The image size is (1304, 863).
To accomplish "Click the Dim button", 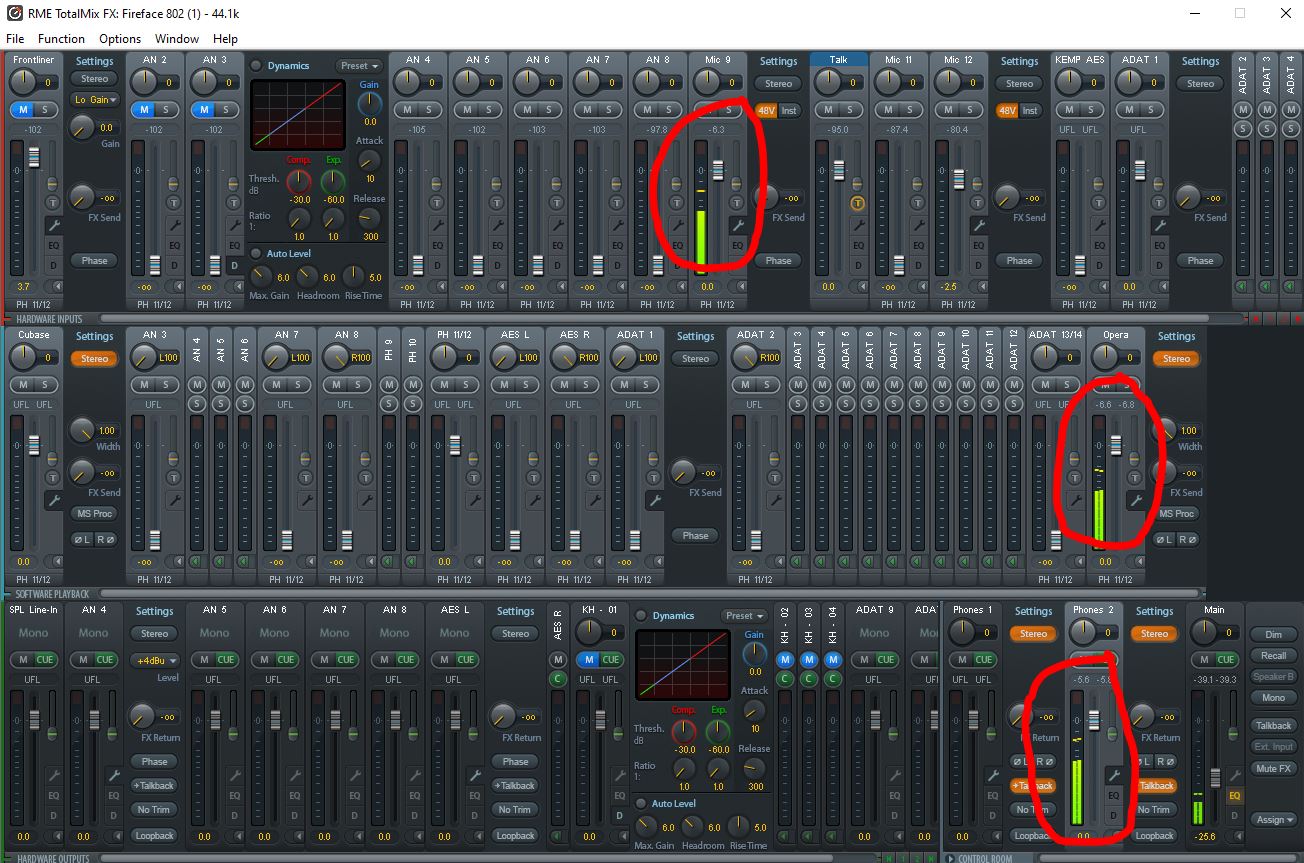I will coord(1273,634).
